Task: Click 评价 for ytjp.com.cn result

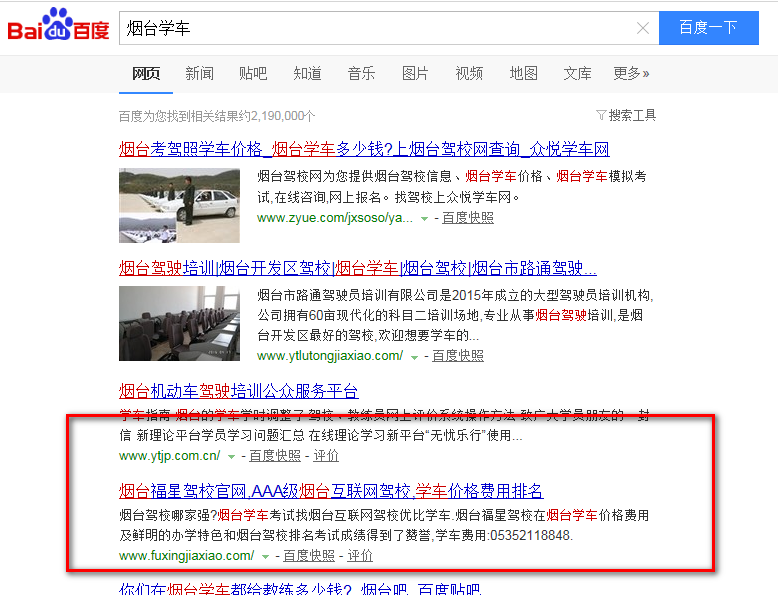Action: click(326, 456)
